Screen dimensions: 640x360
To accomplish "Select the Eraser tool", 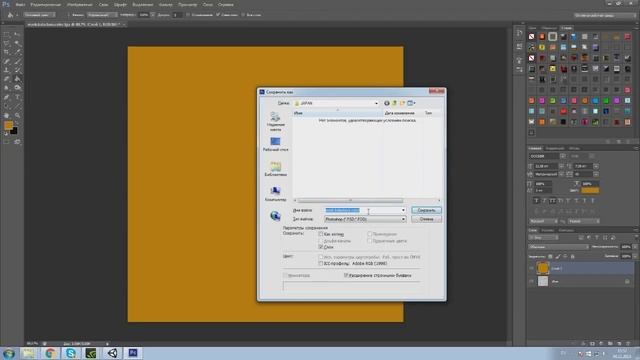I will [7, 79].
